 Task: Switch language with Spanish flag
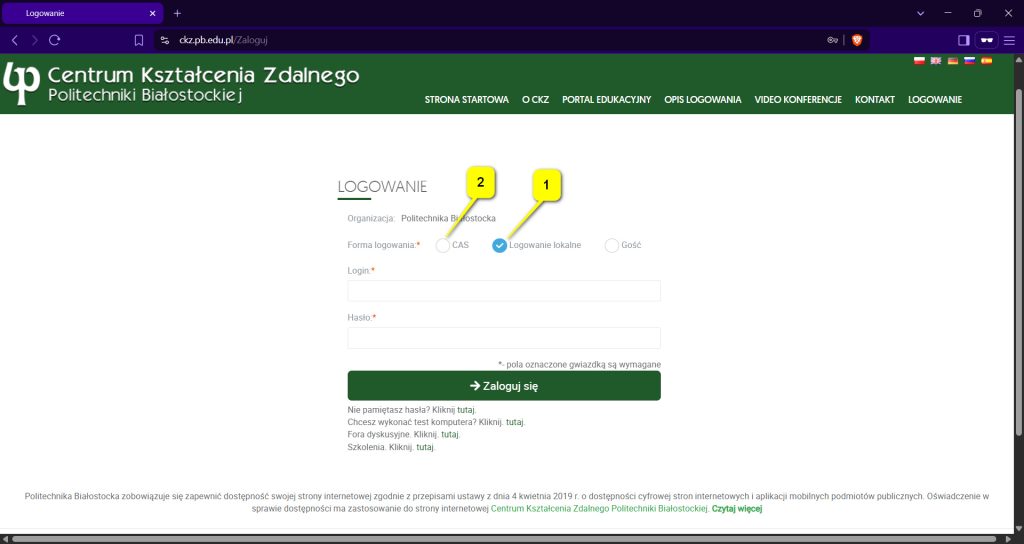click(987, 61)
